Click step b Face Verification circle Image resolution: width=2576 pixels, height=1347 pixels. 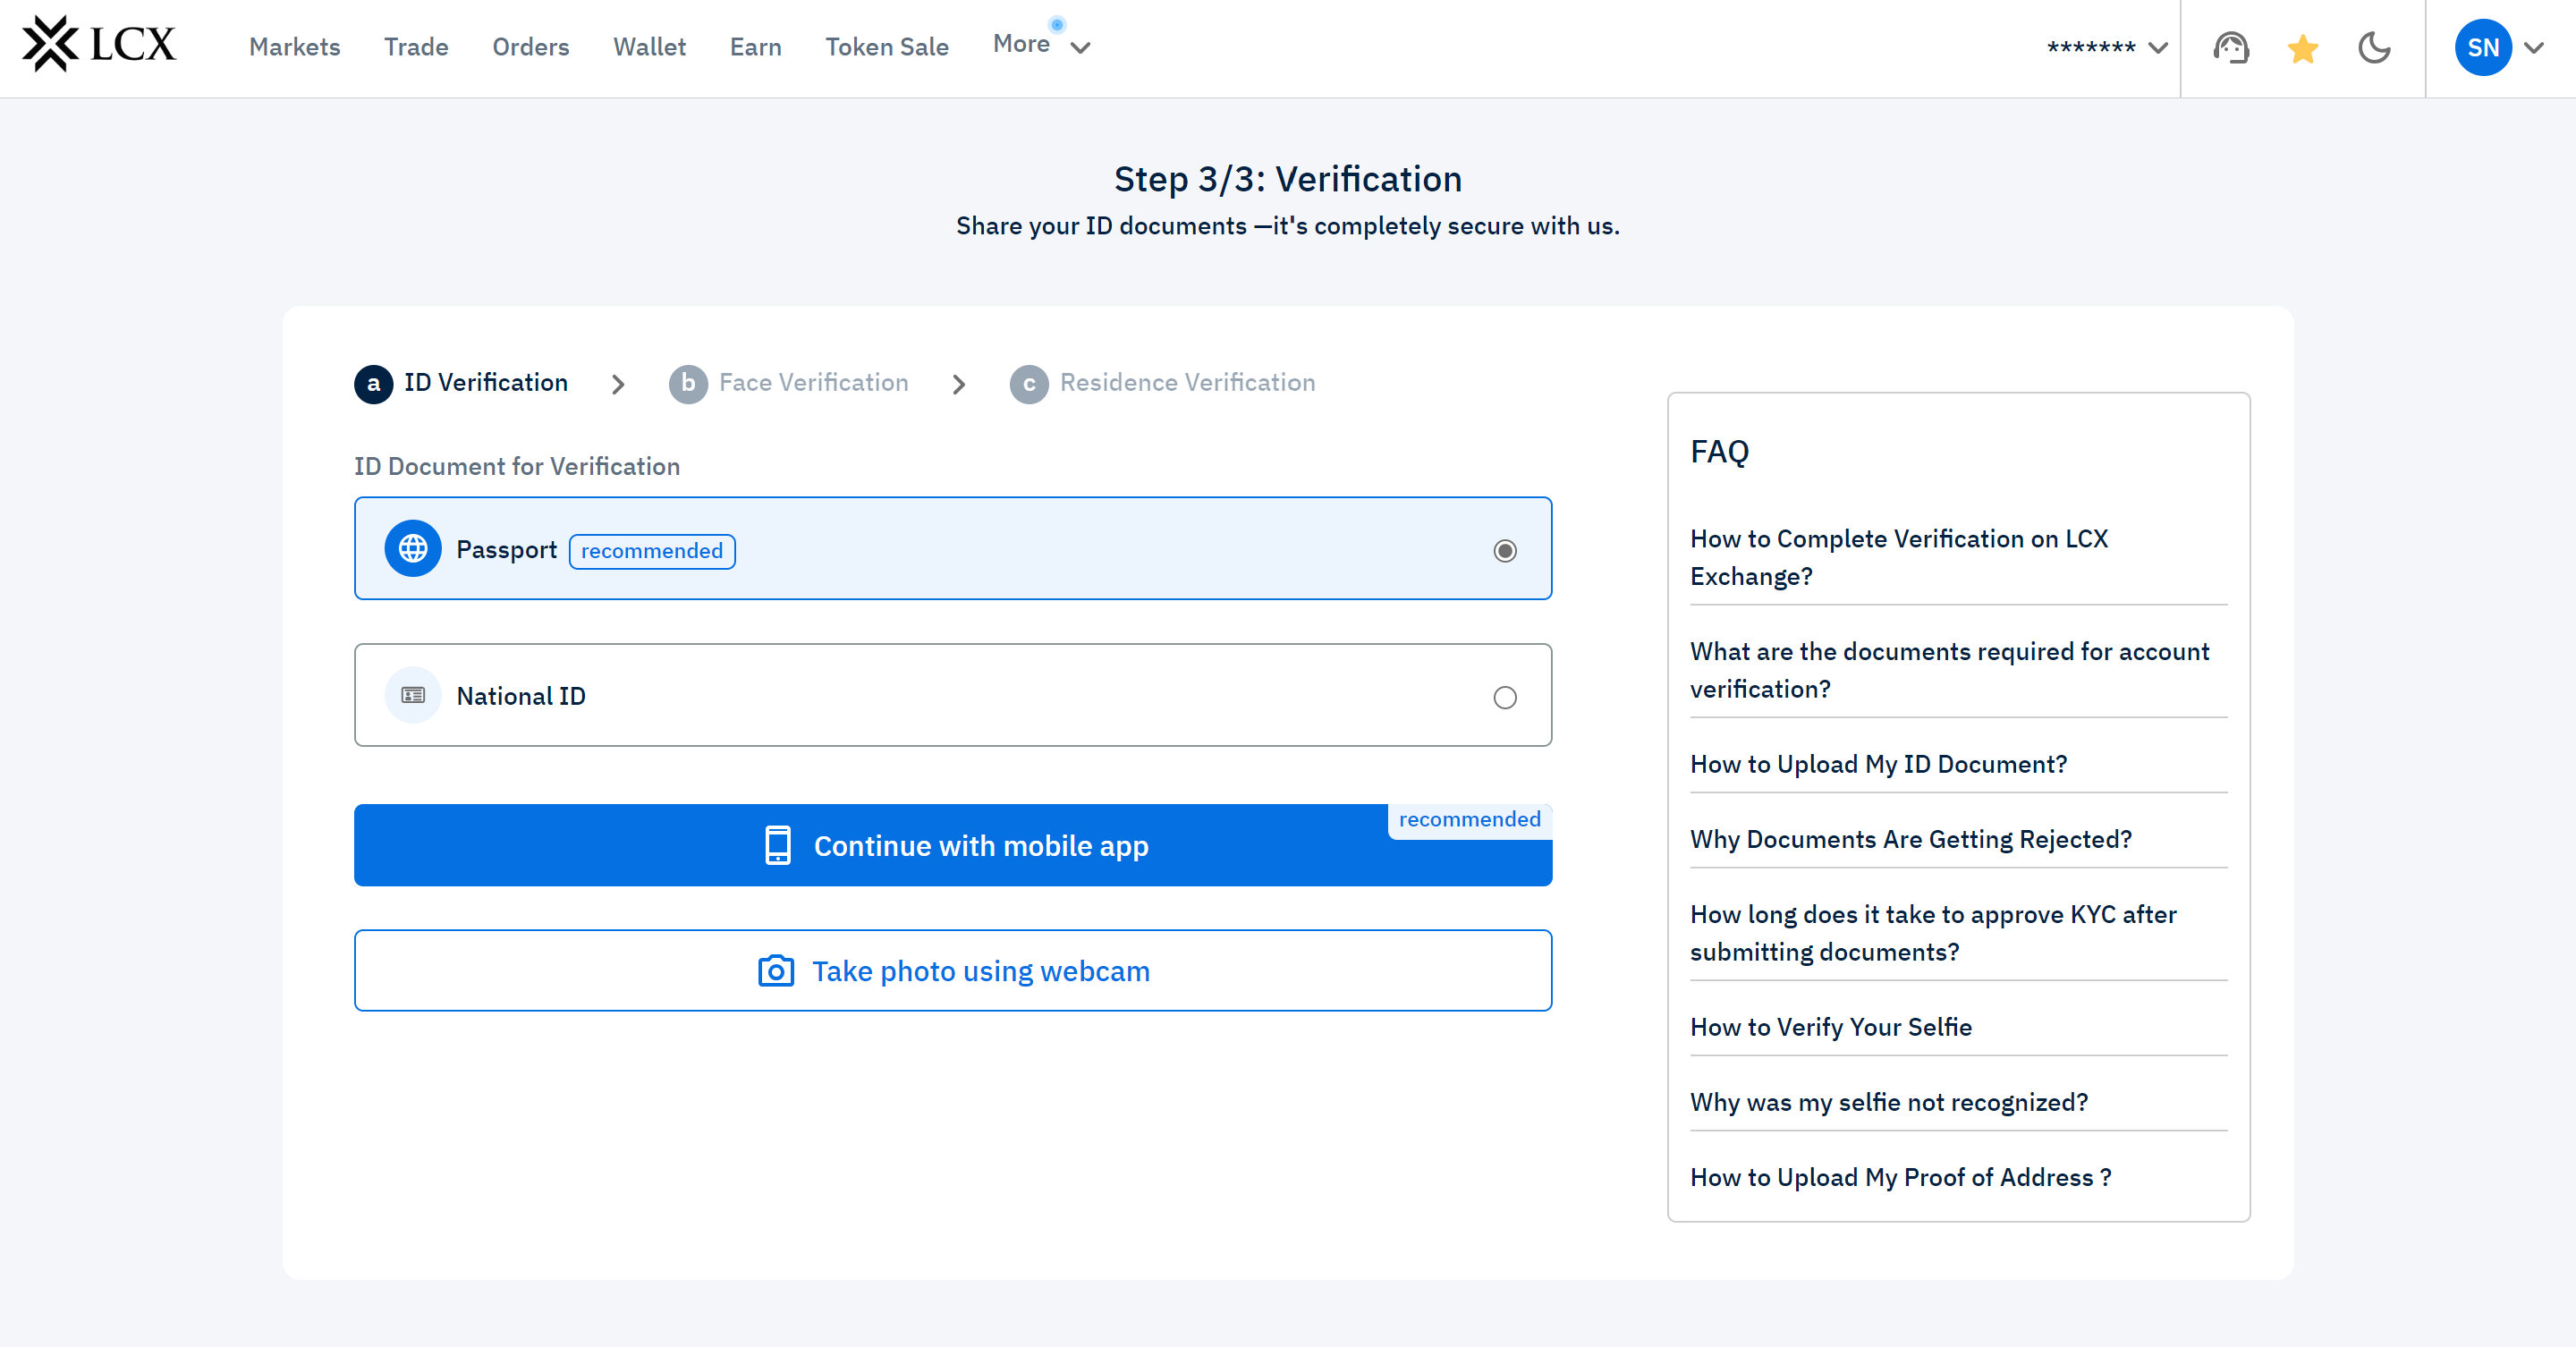pos(688,384)
